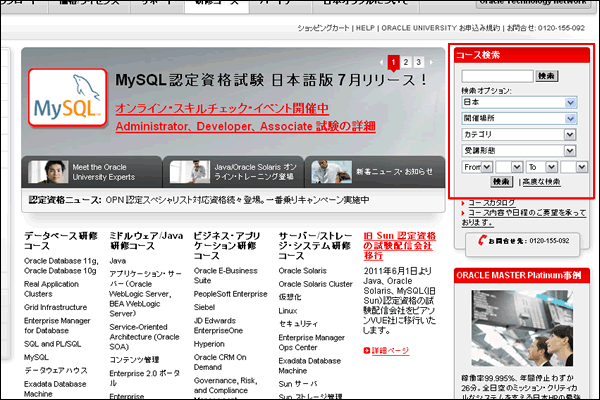The image size is (600, 400).
Task: Open JD Edwards EnterpriseOne link
Action: 218,325
